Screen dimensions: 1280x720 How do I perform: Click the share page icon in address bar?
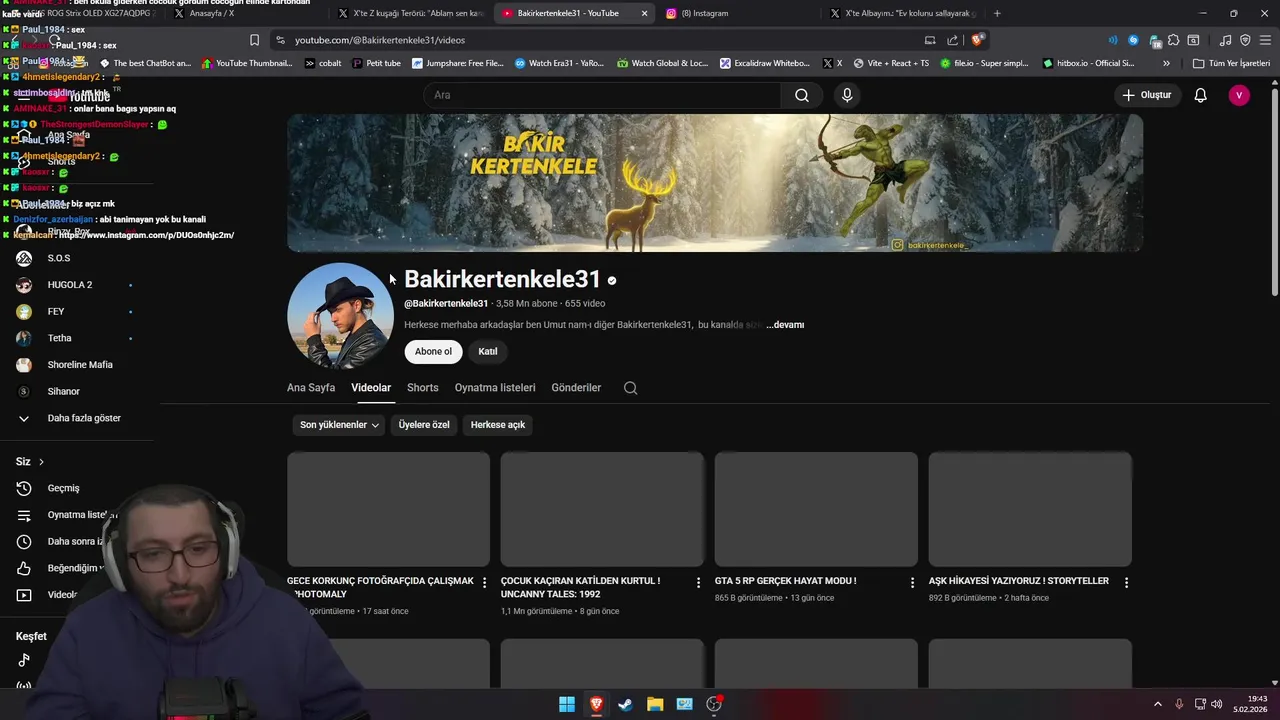pyautogui.click(x=952, y=40)
